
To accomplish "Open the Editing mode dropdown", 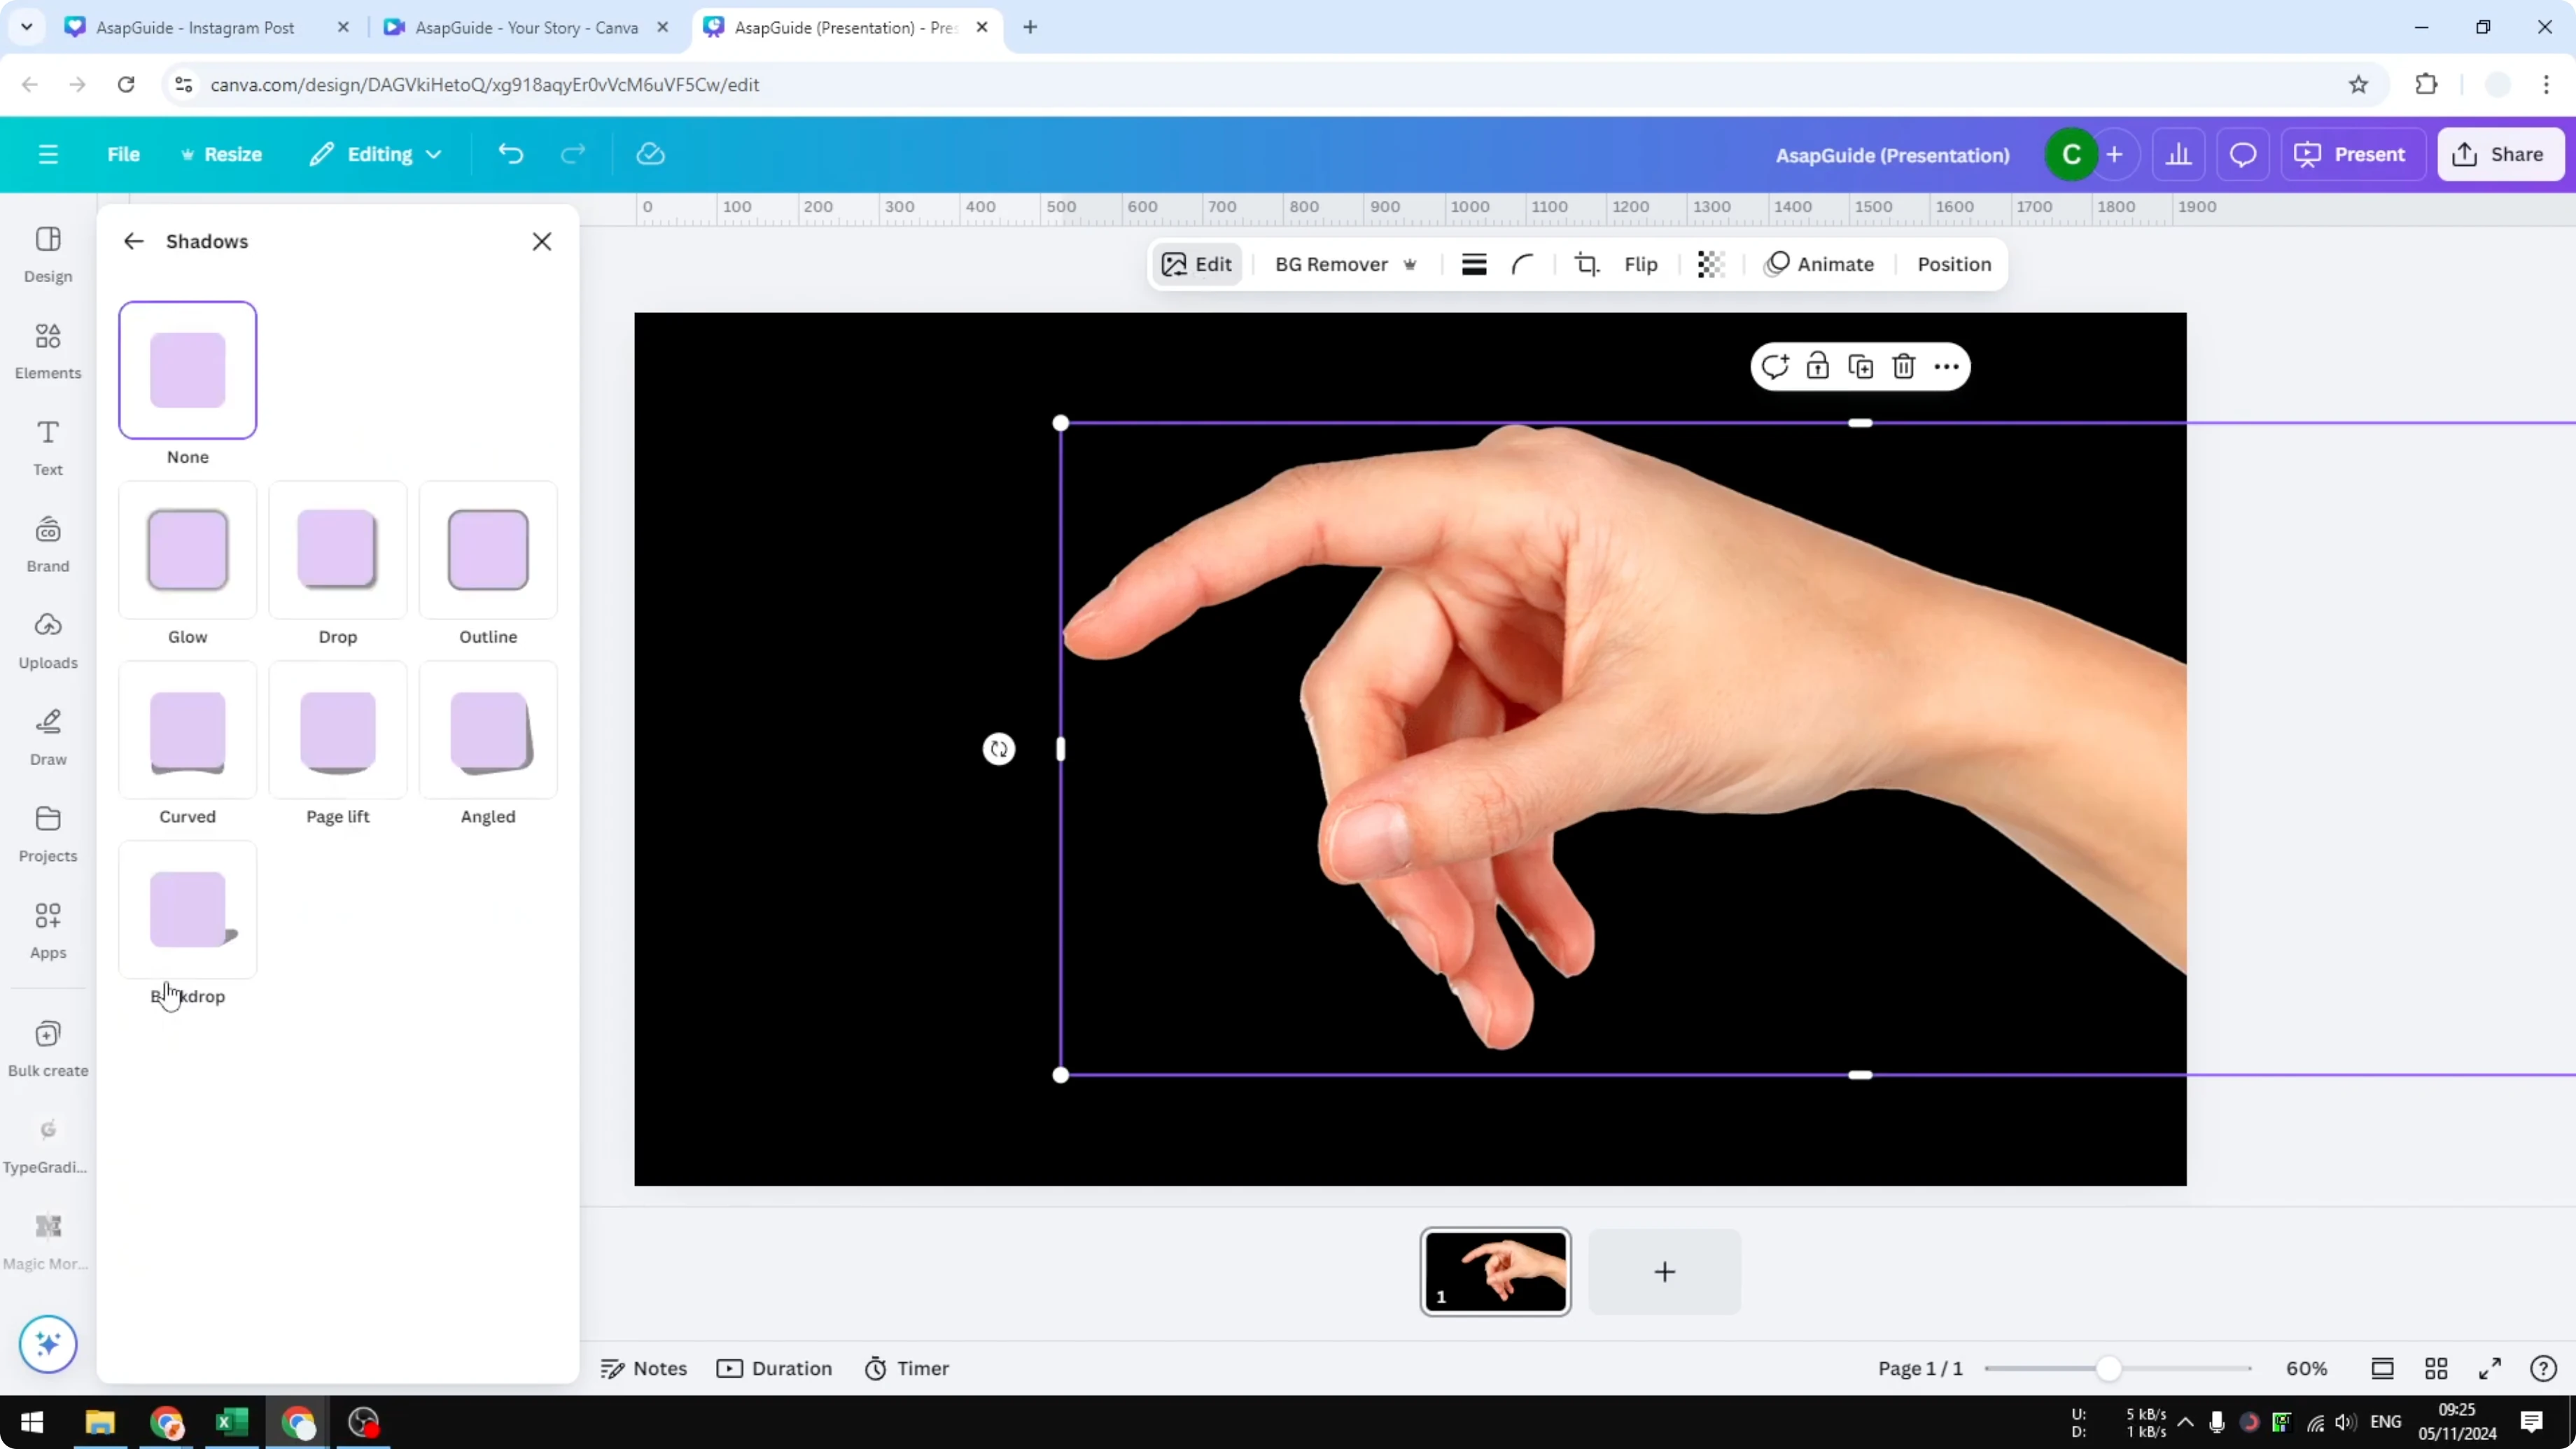I will [x=375, y=154].
